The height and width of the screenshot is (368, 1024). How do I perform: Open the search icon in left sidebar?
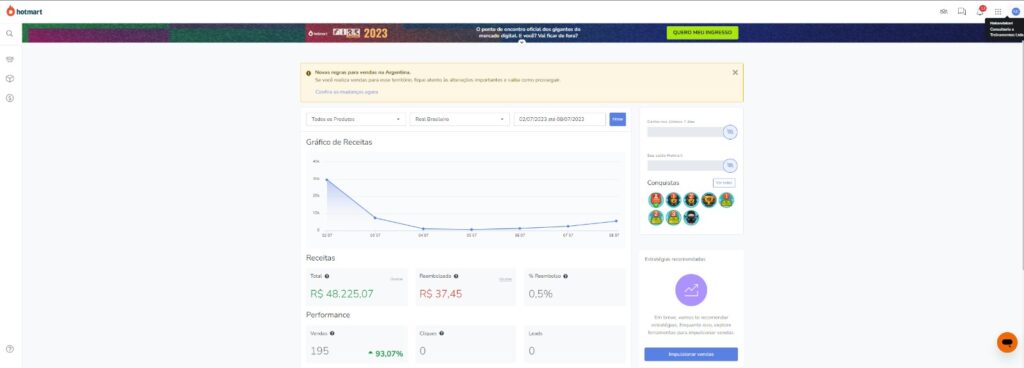(10, 33)
